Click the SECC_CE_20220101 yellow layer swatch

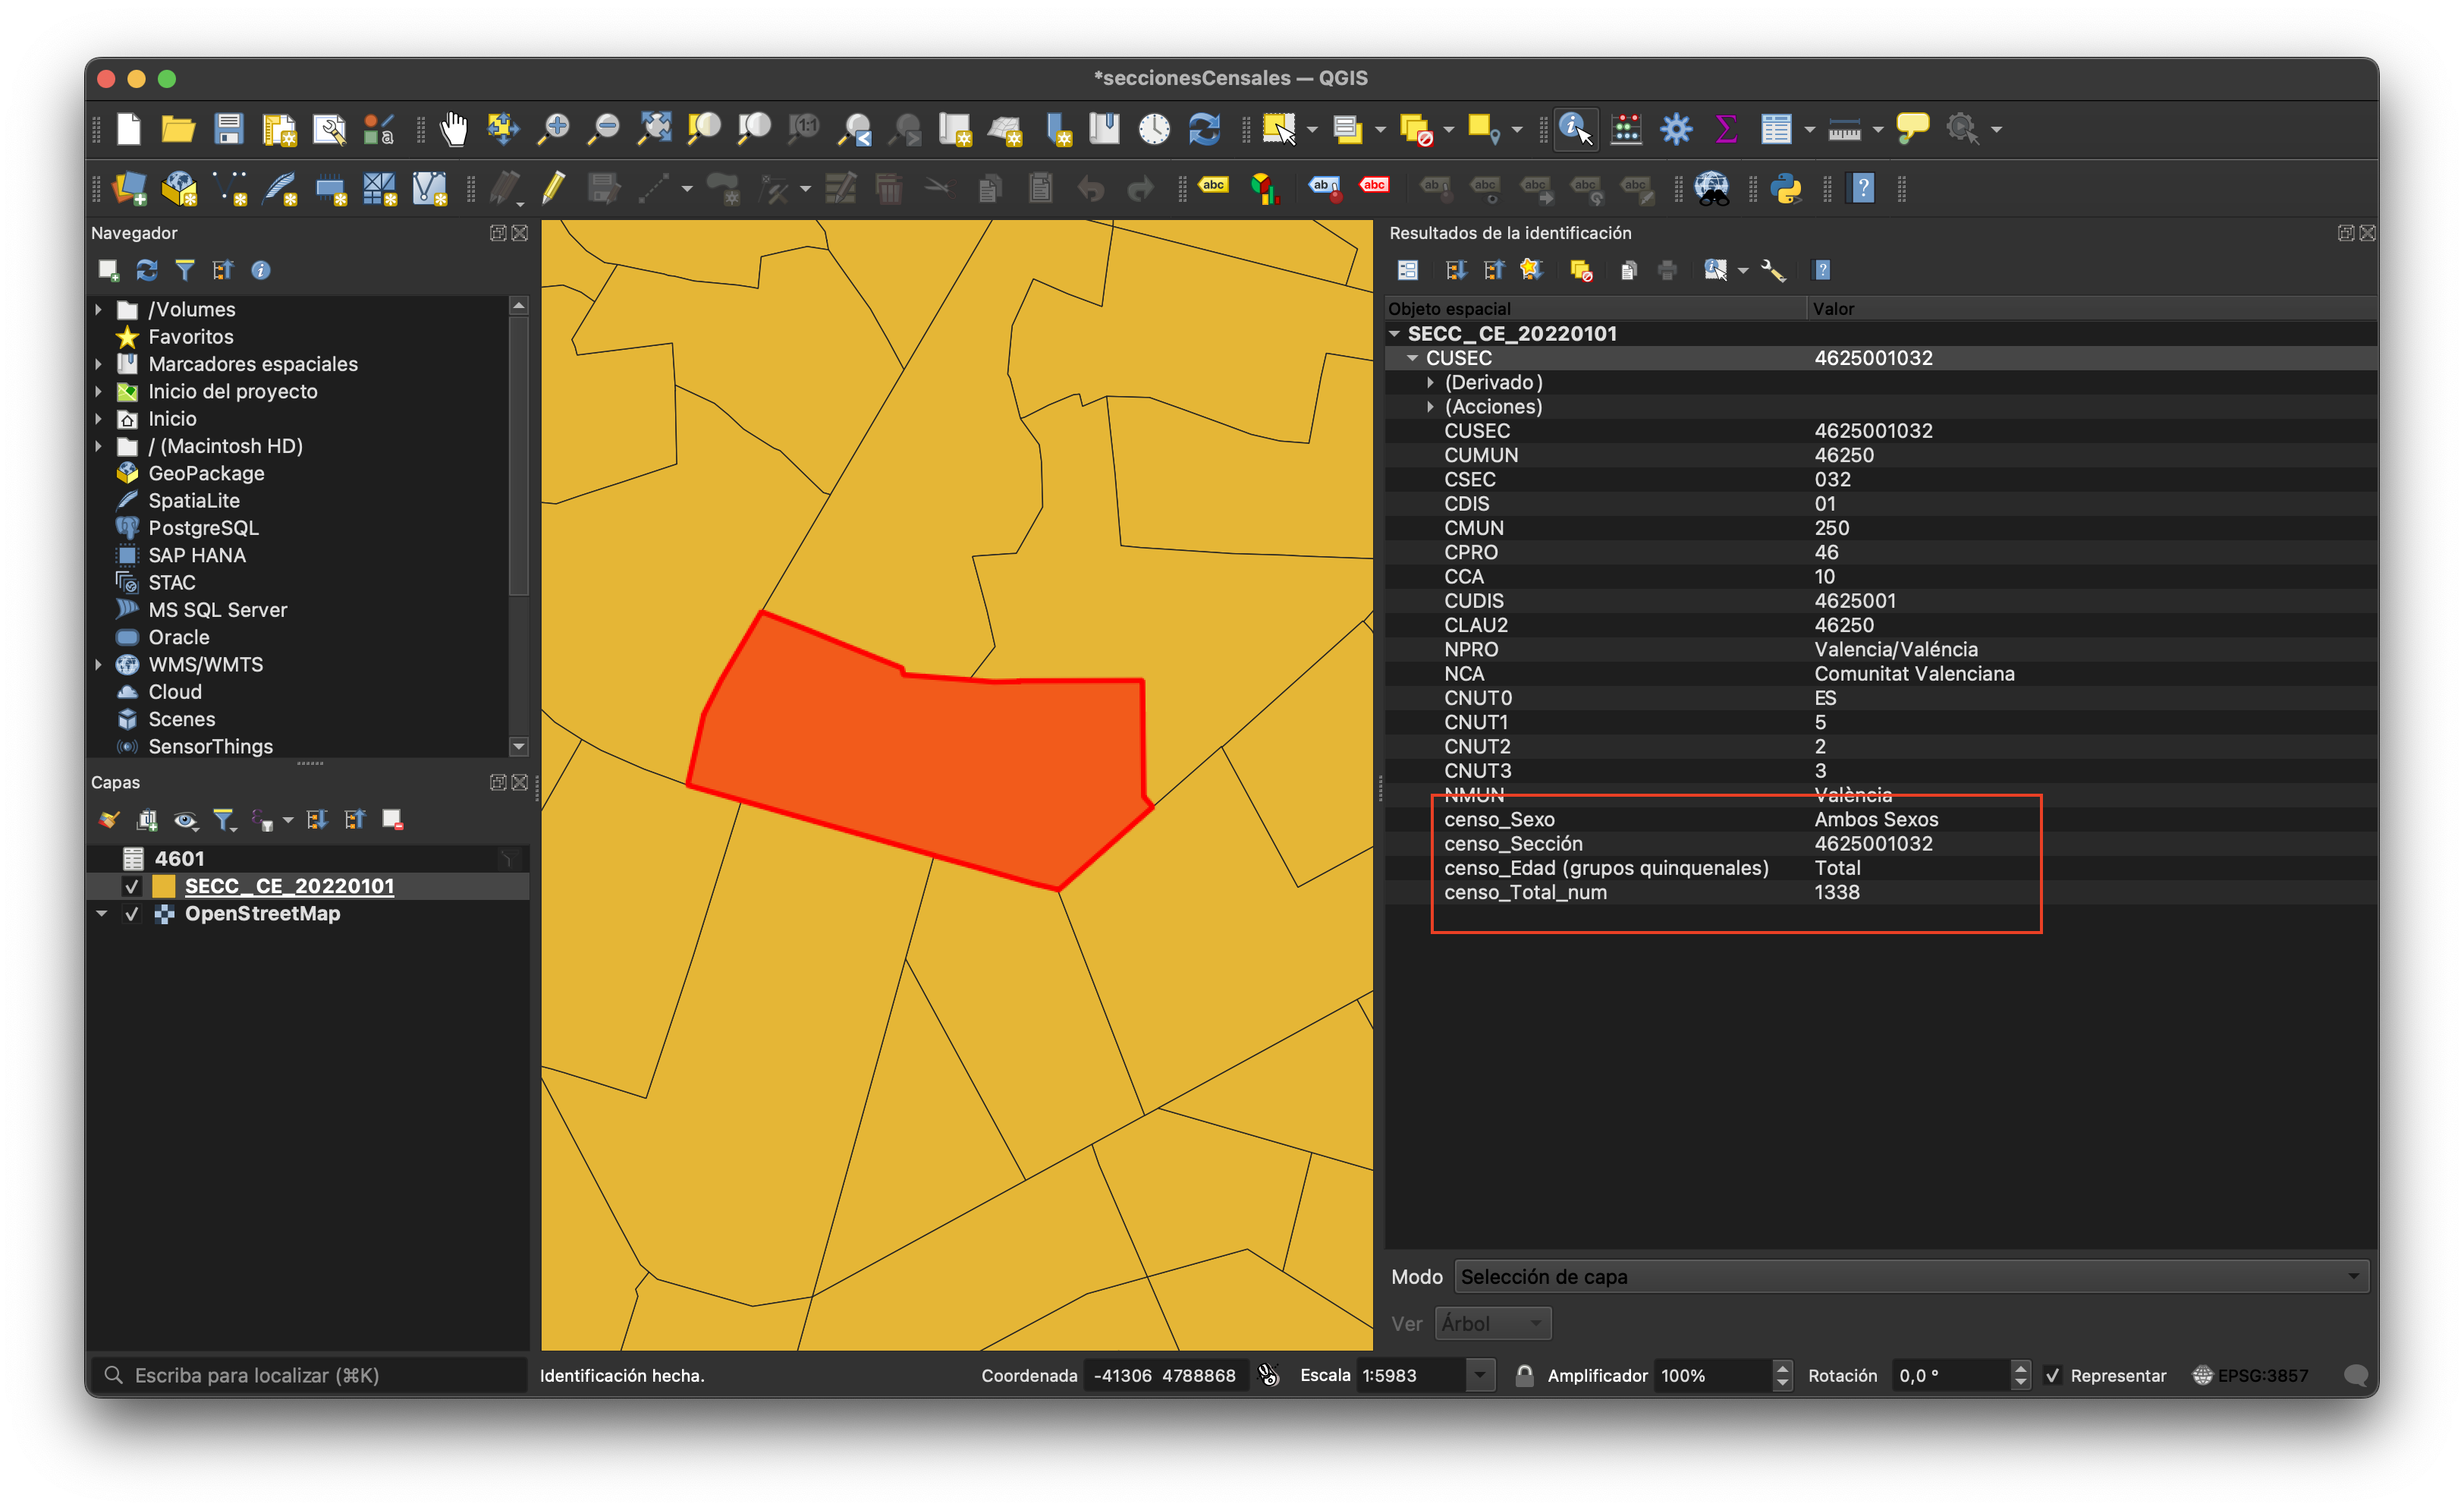pos(163,886)
